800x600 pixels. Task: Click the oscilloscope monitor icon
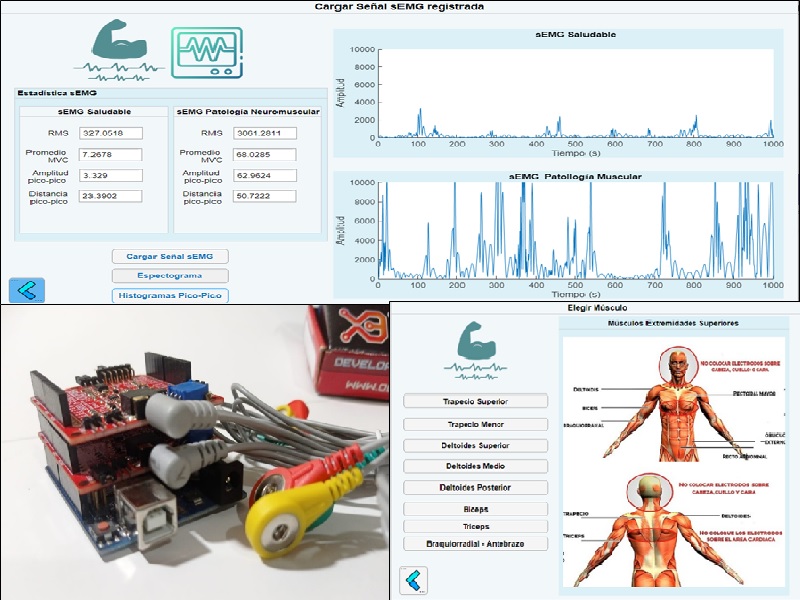coord(207,53)
